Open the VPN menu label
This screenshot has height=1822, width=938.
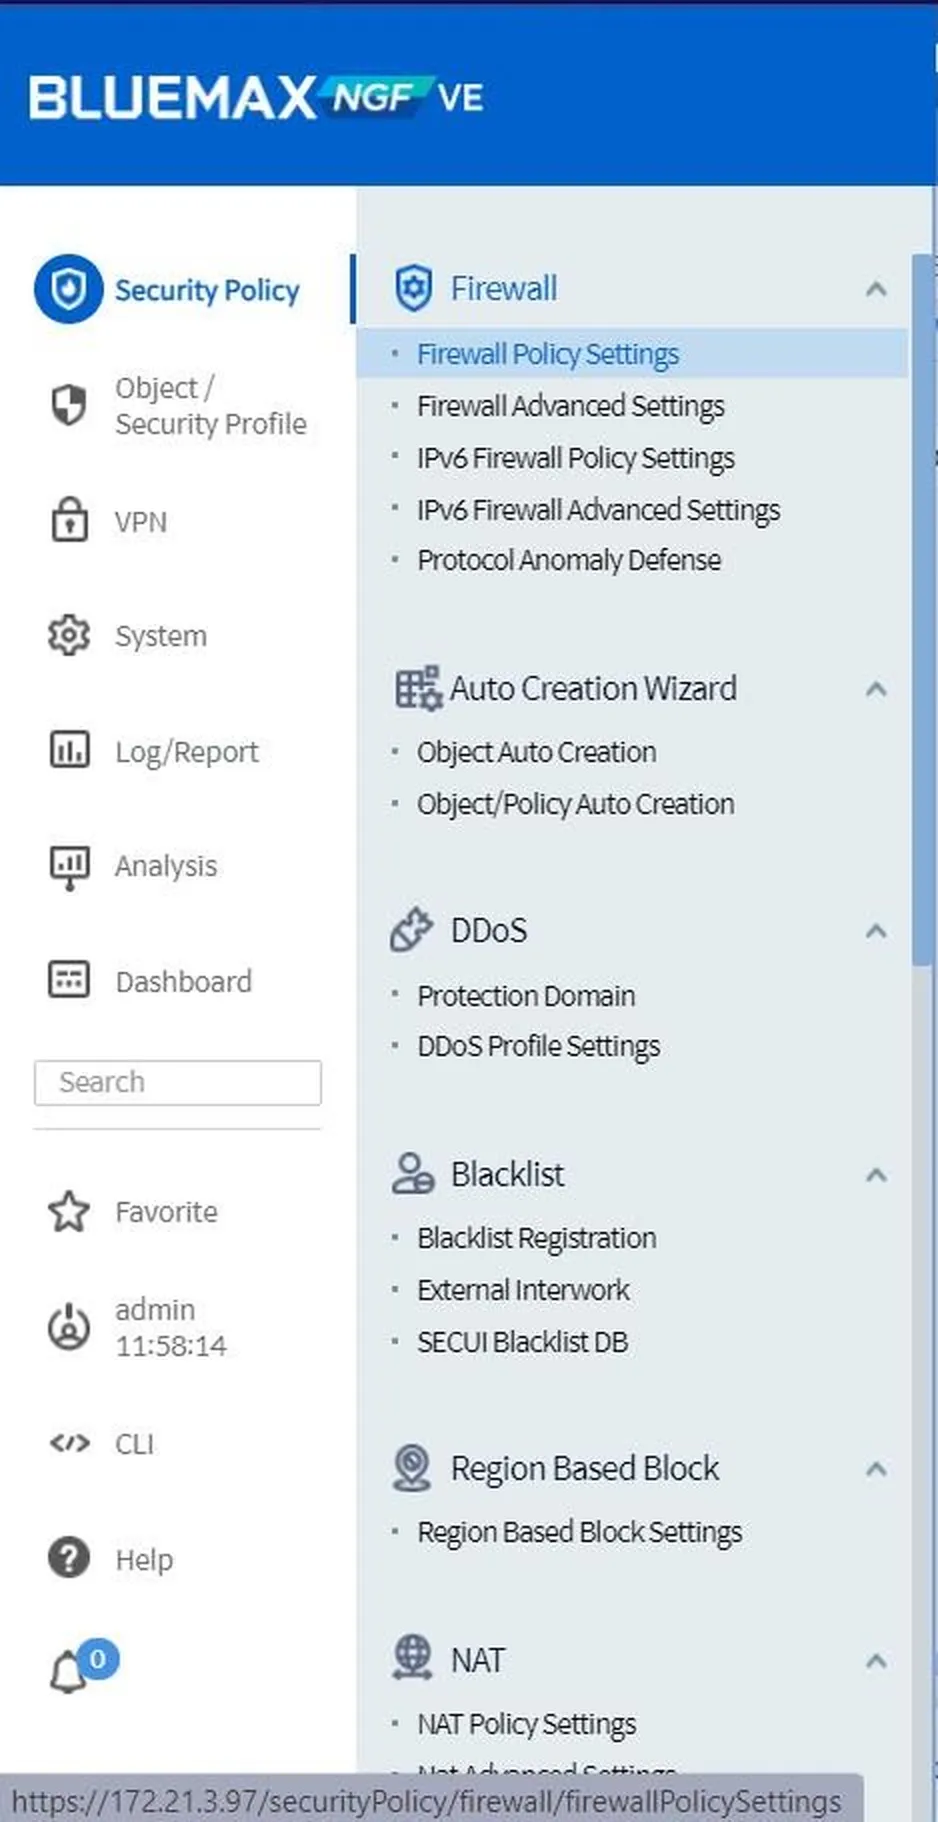click(x=141, y=522)
